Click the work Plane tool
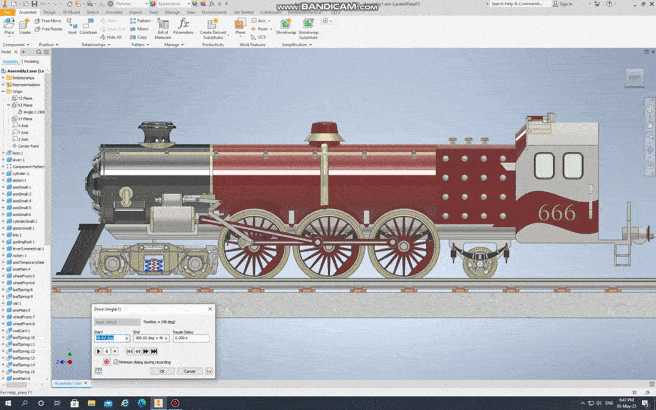The width and height of the screenshot is (656, 410). tap(240, 26)
